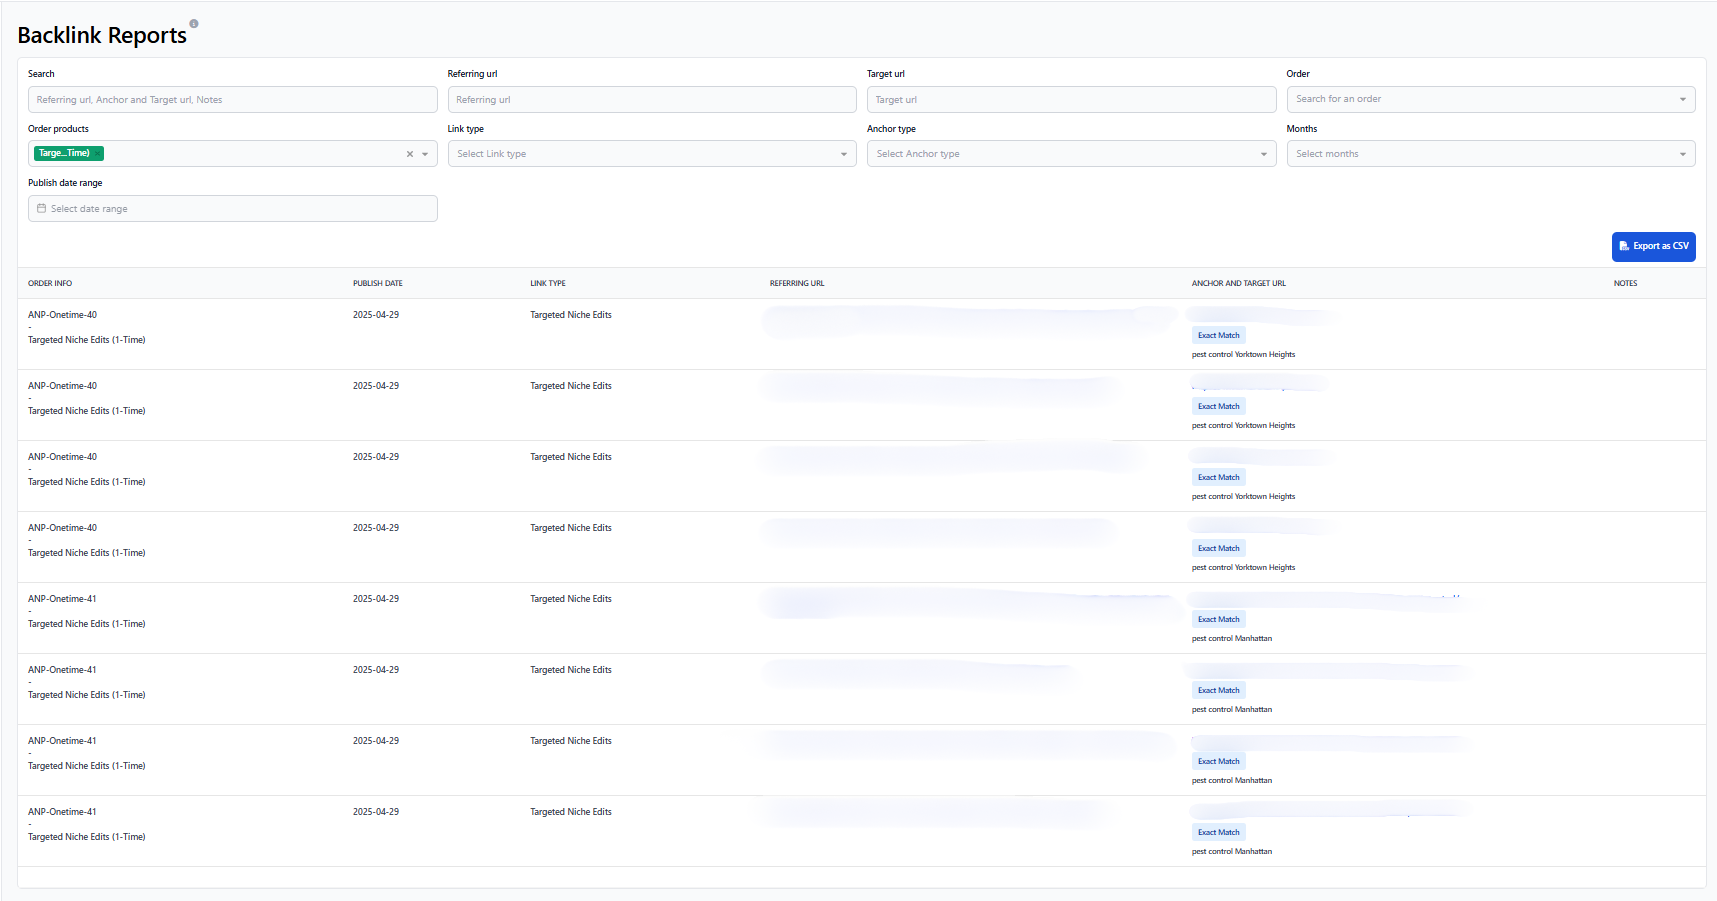1717x901 pixels.
Task: Click the Order Info column header
Action: point(50,284)
